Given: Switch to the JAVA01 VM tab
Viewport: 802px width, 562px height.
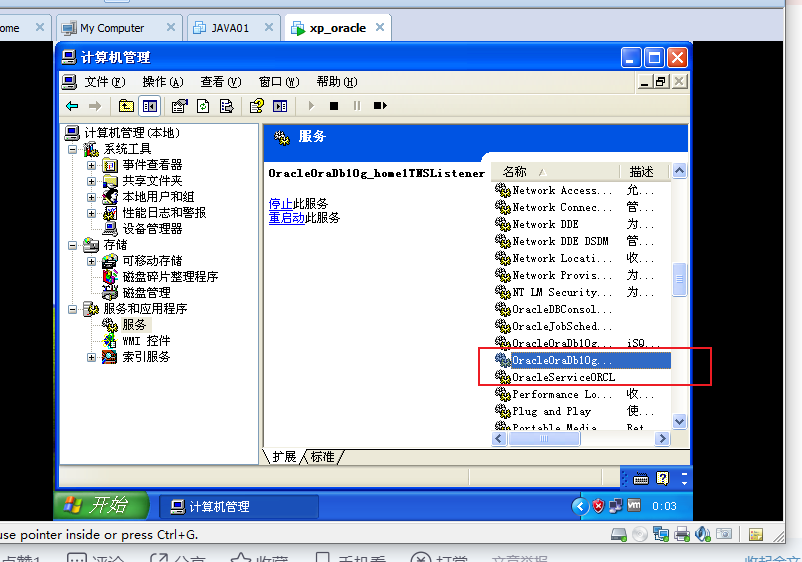Looking at the screenshot, I should click(229, 28).
